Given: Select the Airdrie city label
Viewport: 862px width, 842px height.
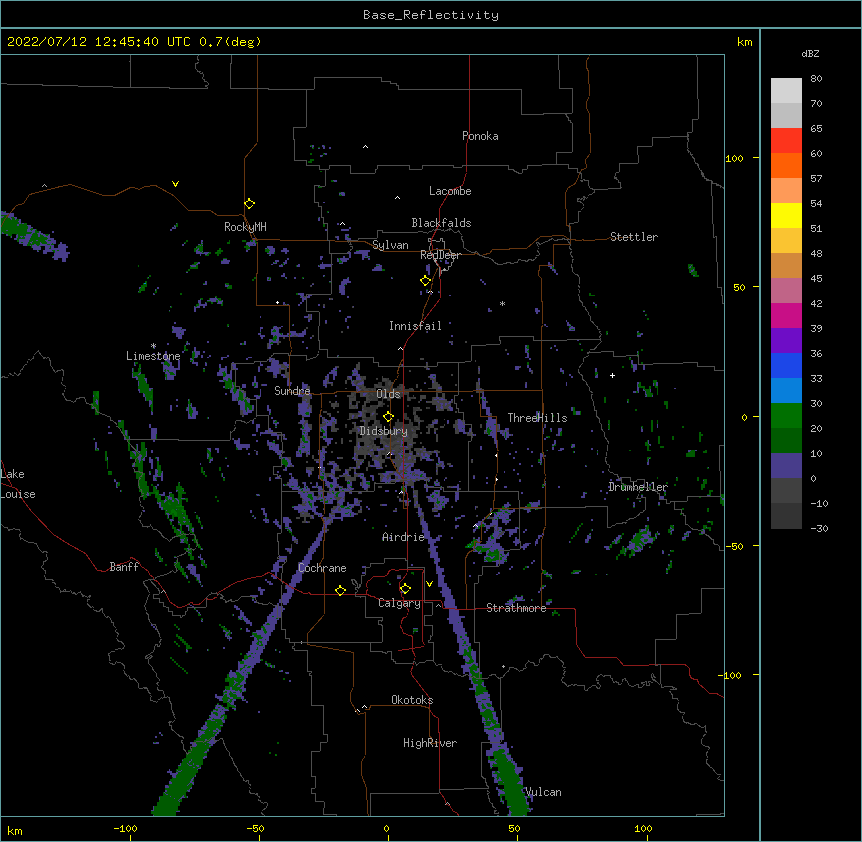Looking at the screenshot, I should pos(404,537).
